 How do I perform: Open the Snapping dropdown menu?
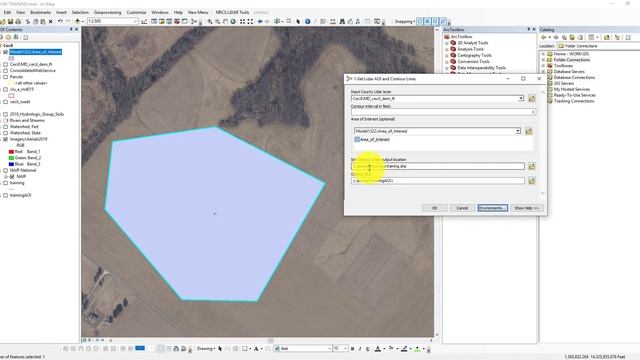404,21
